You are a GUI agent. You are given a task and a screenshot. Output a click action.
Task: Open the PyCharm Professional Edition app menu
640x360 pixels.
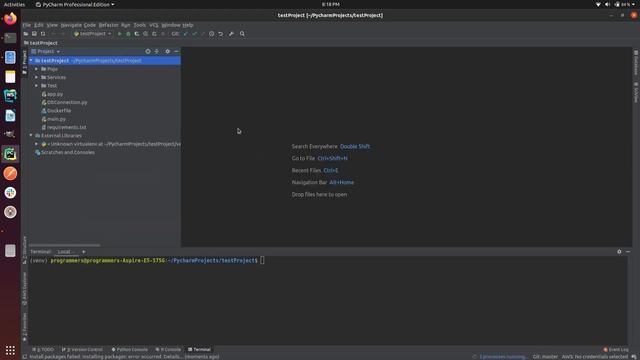coord(75,4)
